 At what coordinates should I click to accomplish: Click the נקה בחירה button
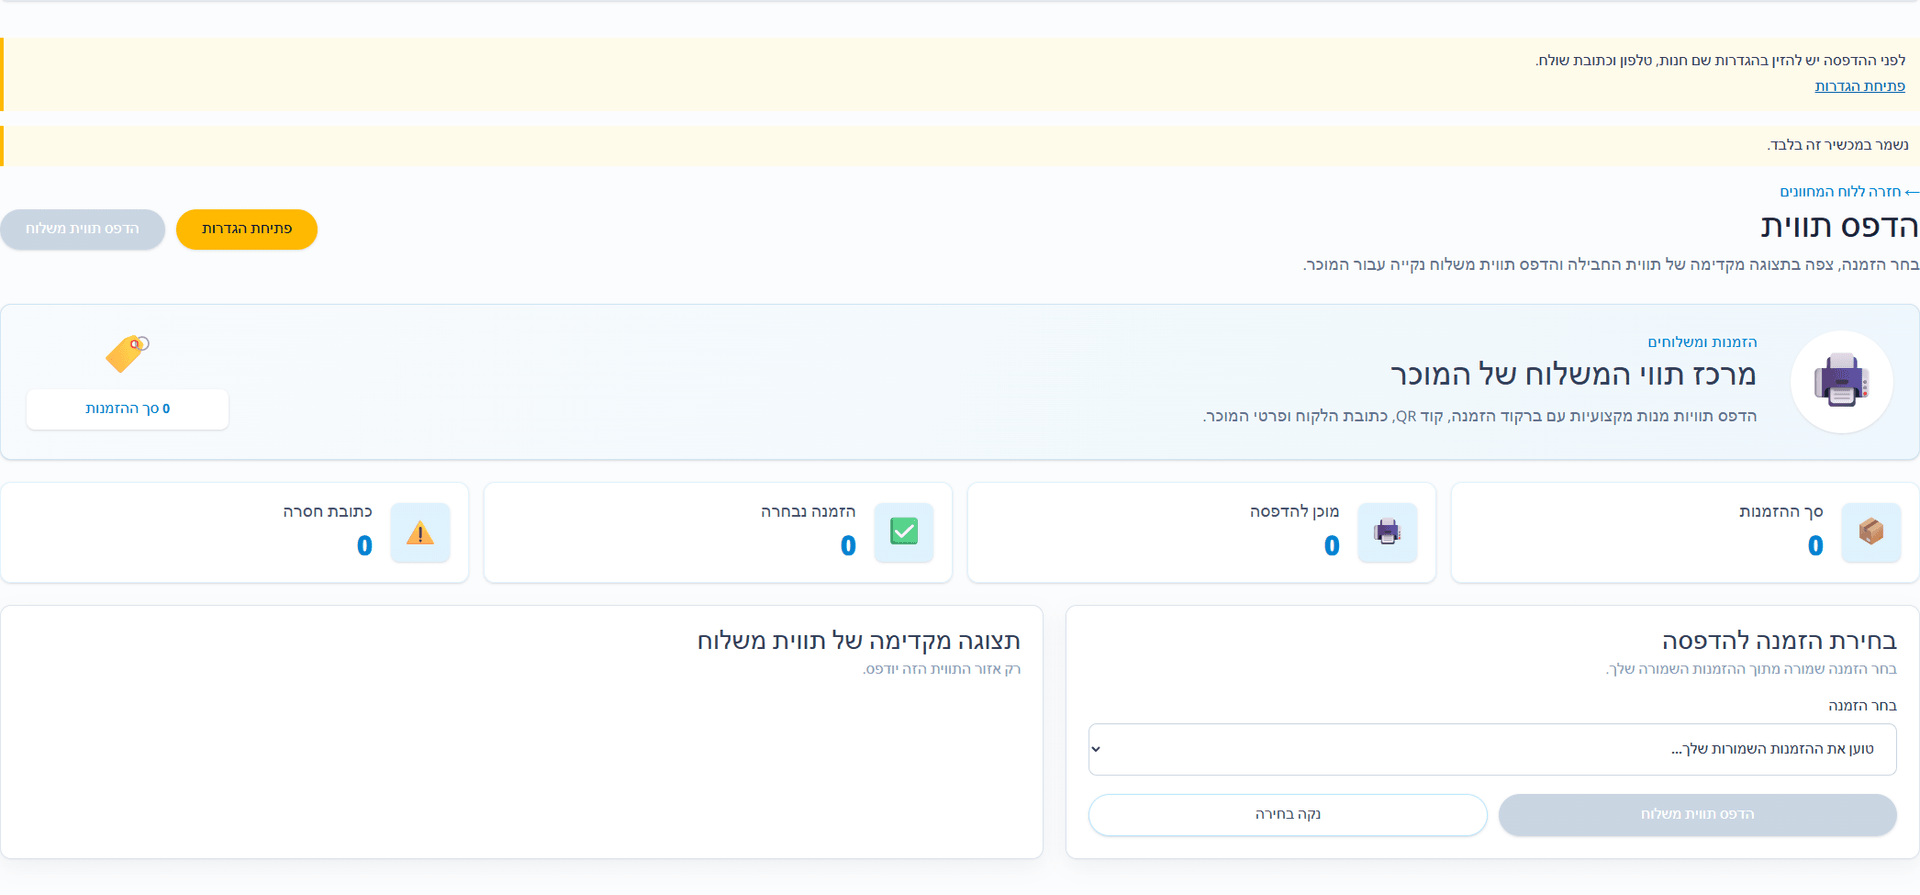point(1288,814)
